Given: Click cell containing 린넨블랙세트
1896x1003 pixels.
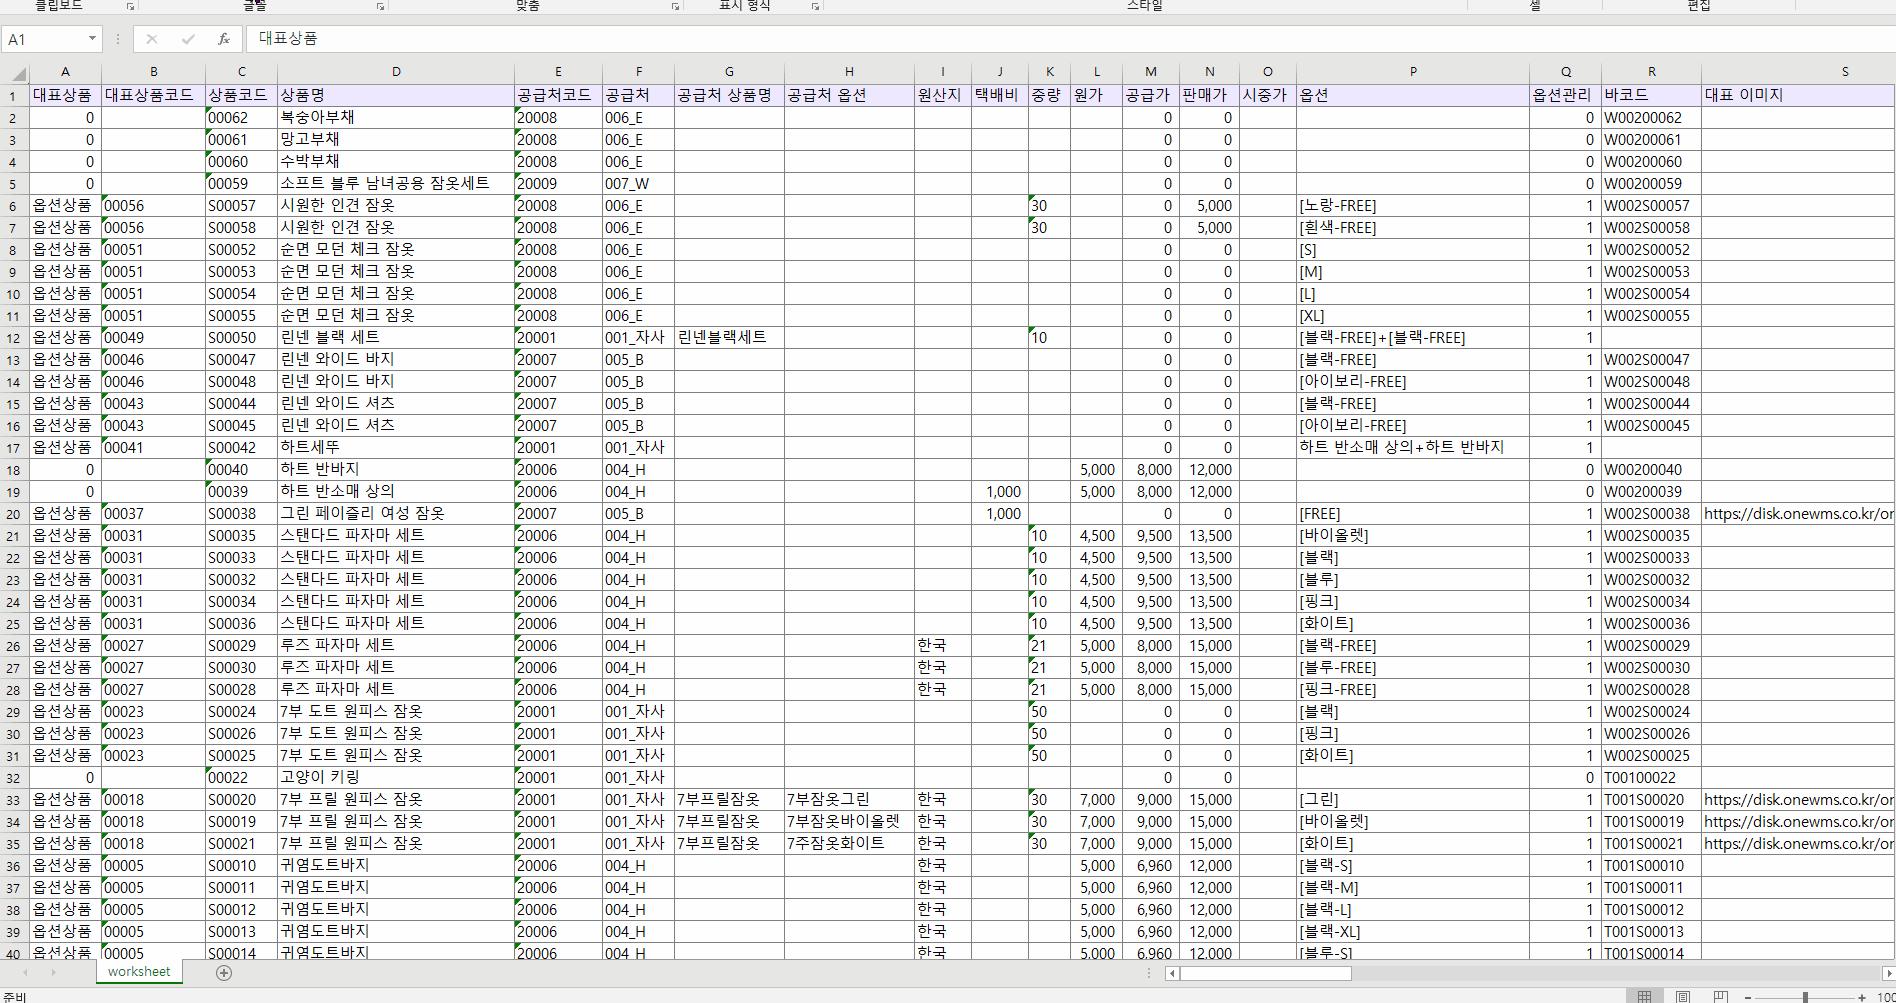Looking at the screenshot, I should (x=729, y=337).
